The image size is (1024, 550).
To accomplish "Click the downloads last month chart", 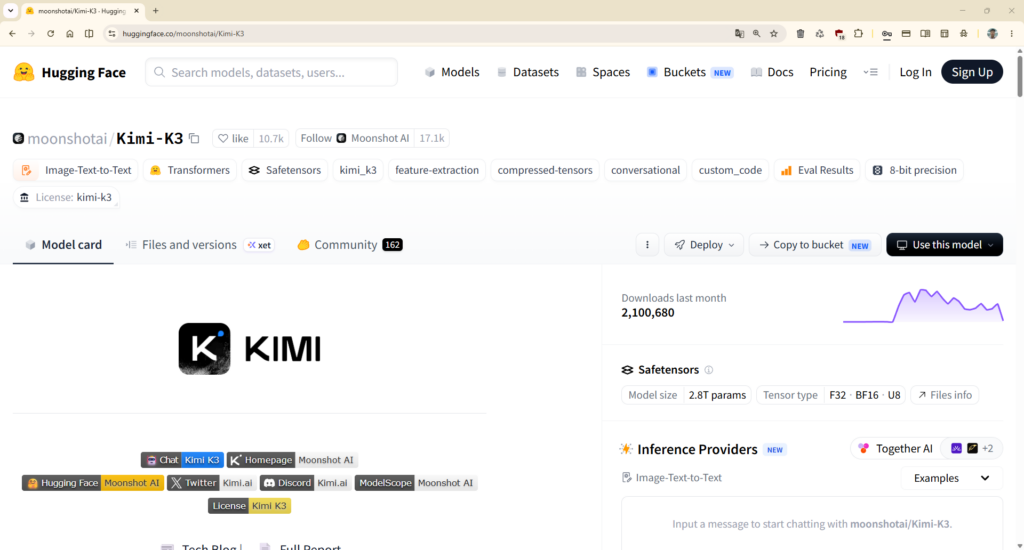I will (x=923, y=305).
